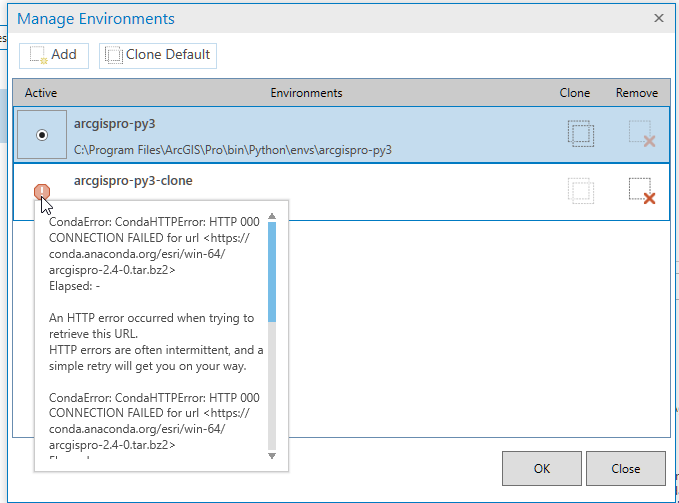Remove the arcgispro-py3-clone environment

tap(642, 191)
